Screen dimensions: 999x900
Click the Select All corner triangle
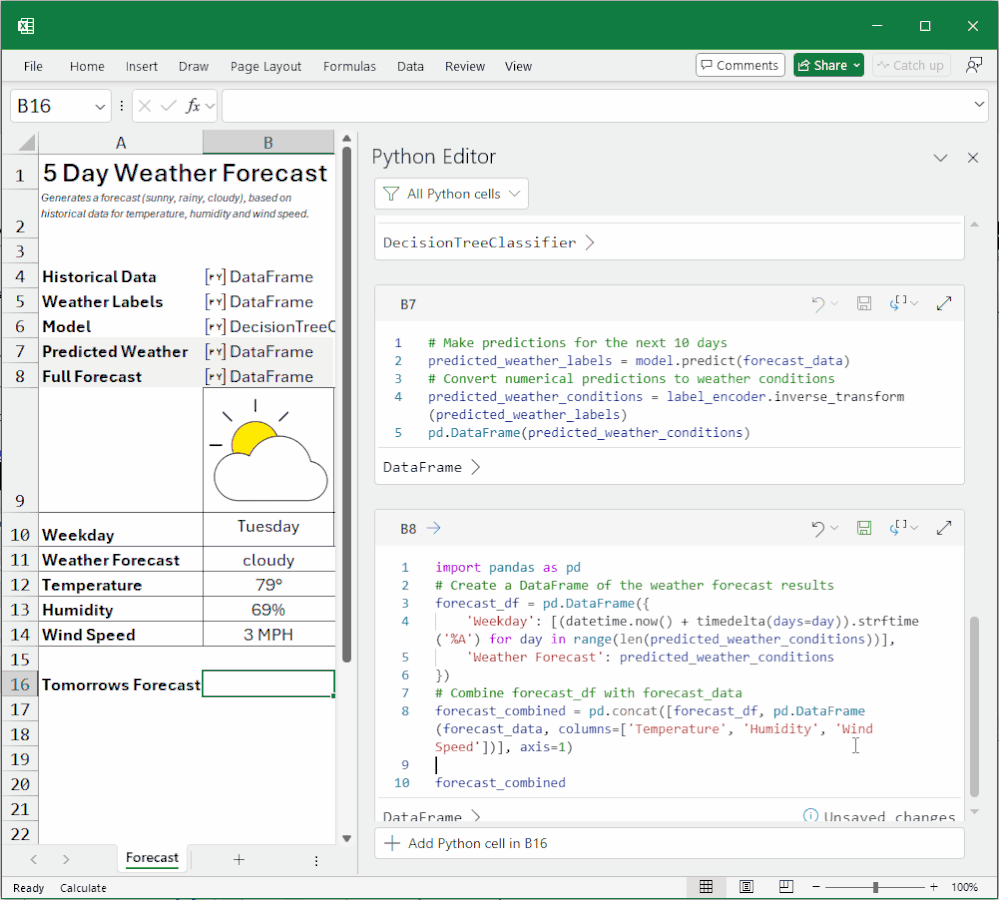click(x=25, y=142)
